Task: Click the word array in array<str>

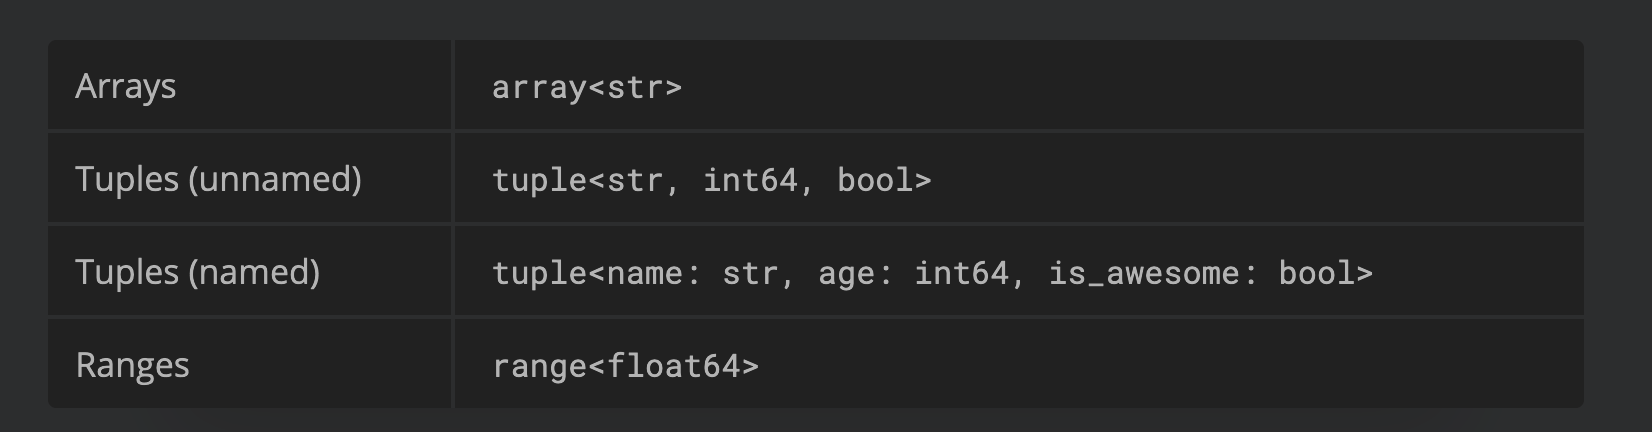Action: 539,87
